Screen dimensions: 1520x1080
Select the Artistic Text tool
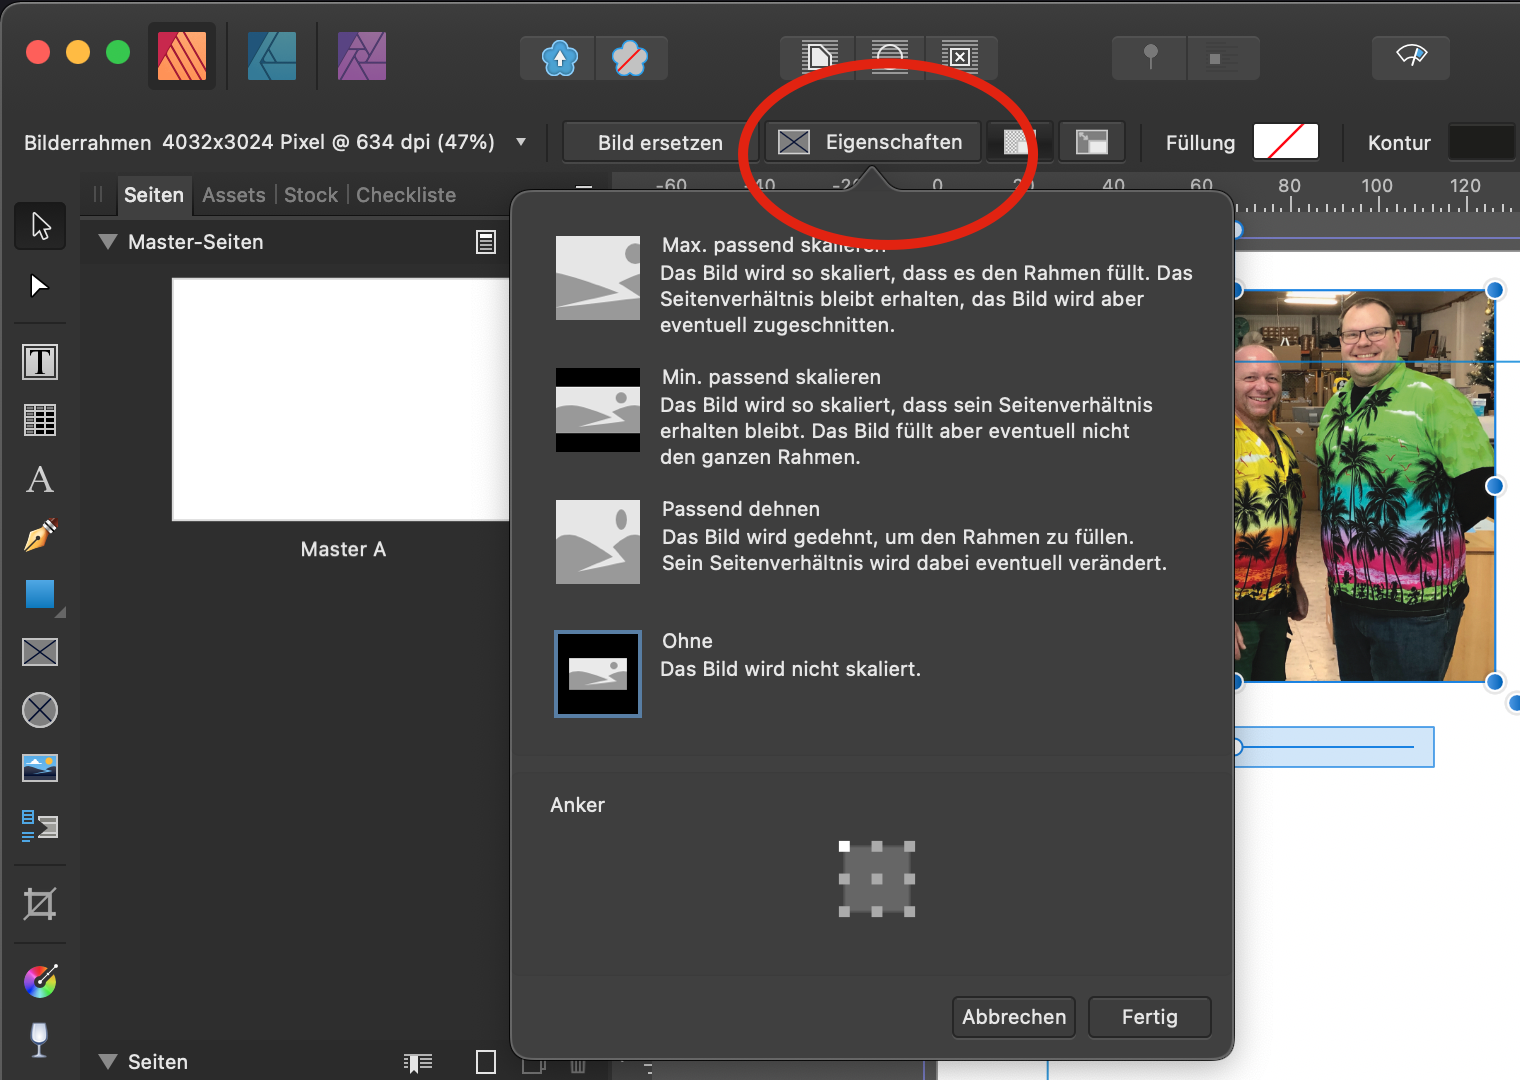40,479
